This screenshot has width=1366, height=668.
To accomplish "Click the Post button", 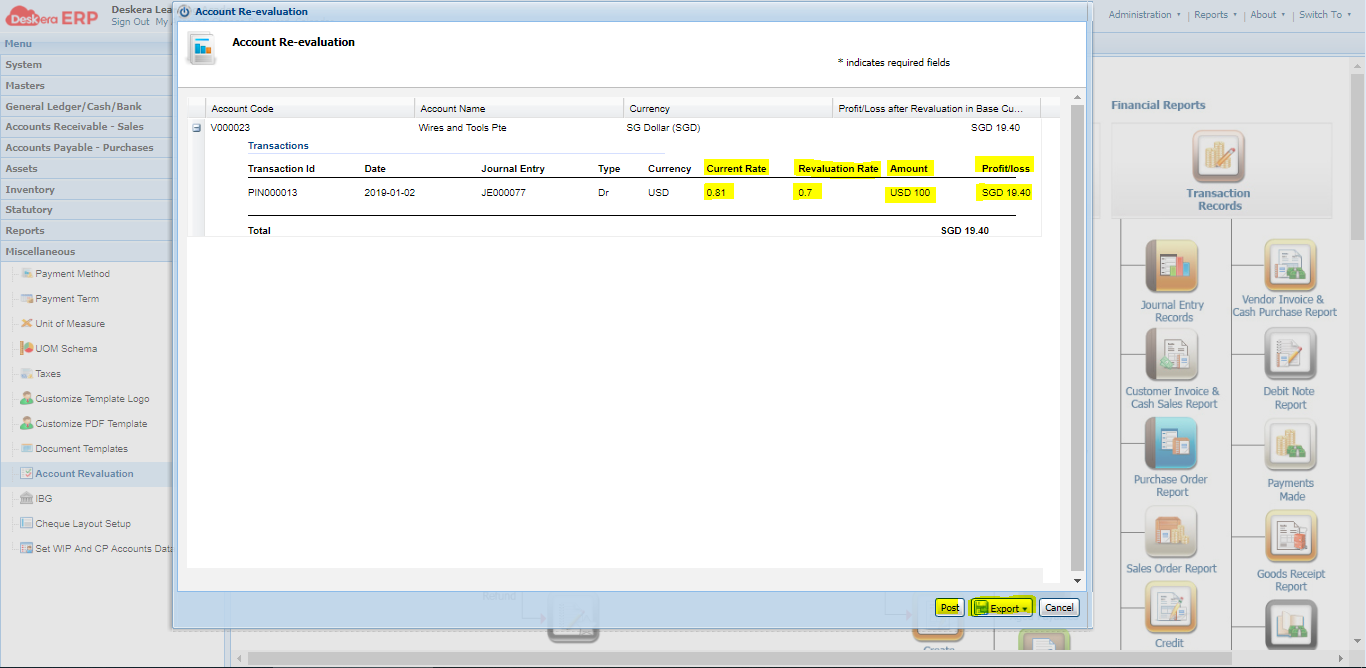I will (x=947, y=607).
